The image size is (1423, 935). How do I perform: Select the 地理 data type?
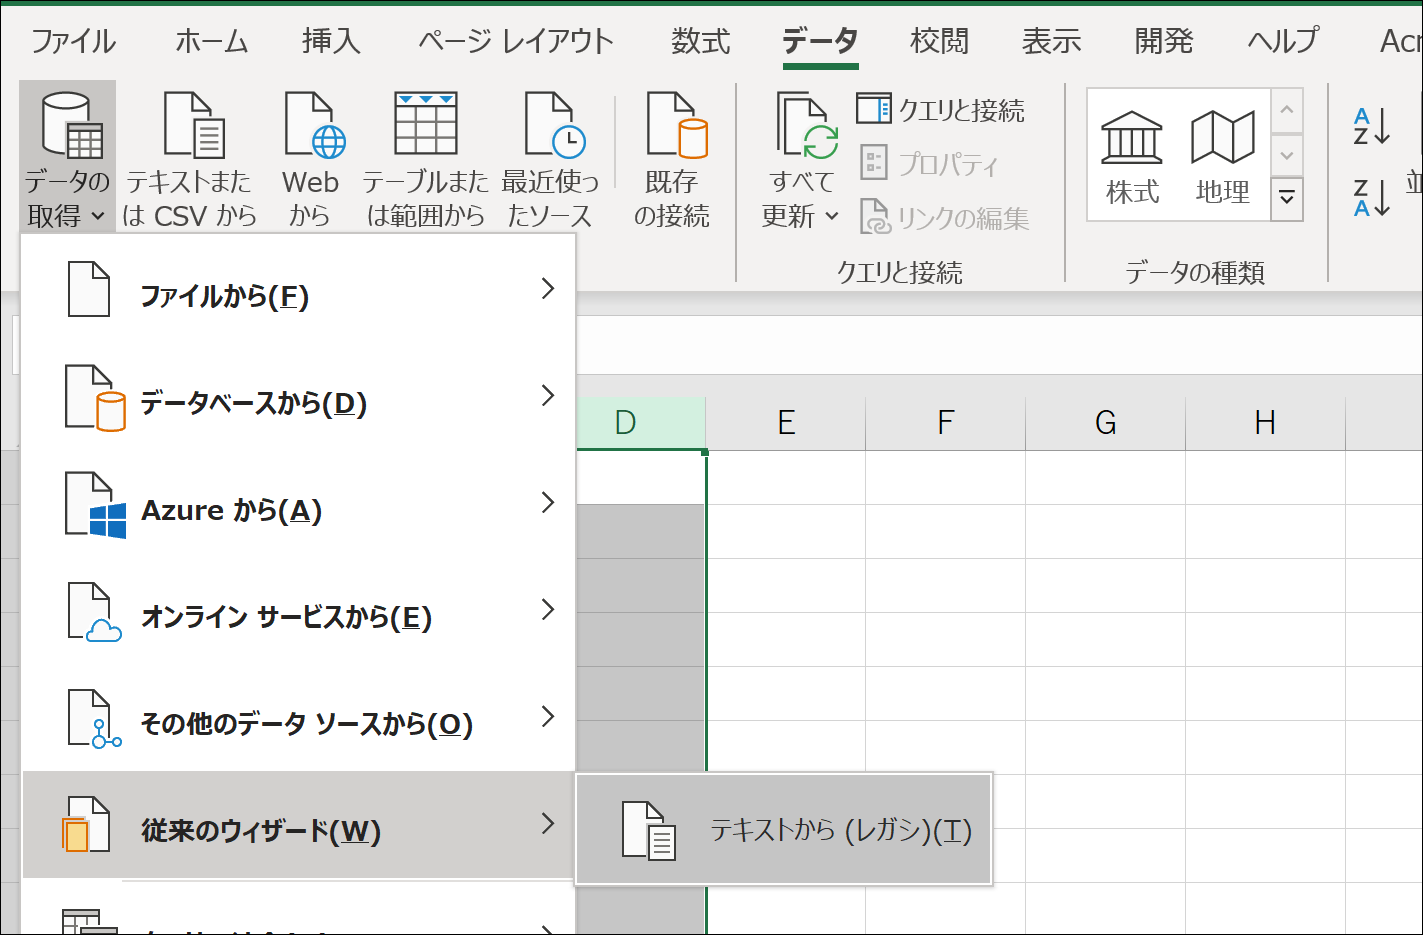click(1223, 157)
